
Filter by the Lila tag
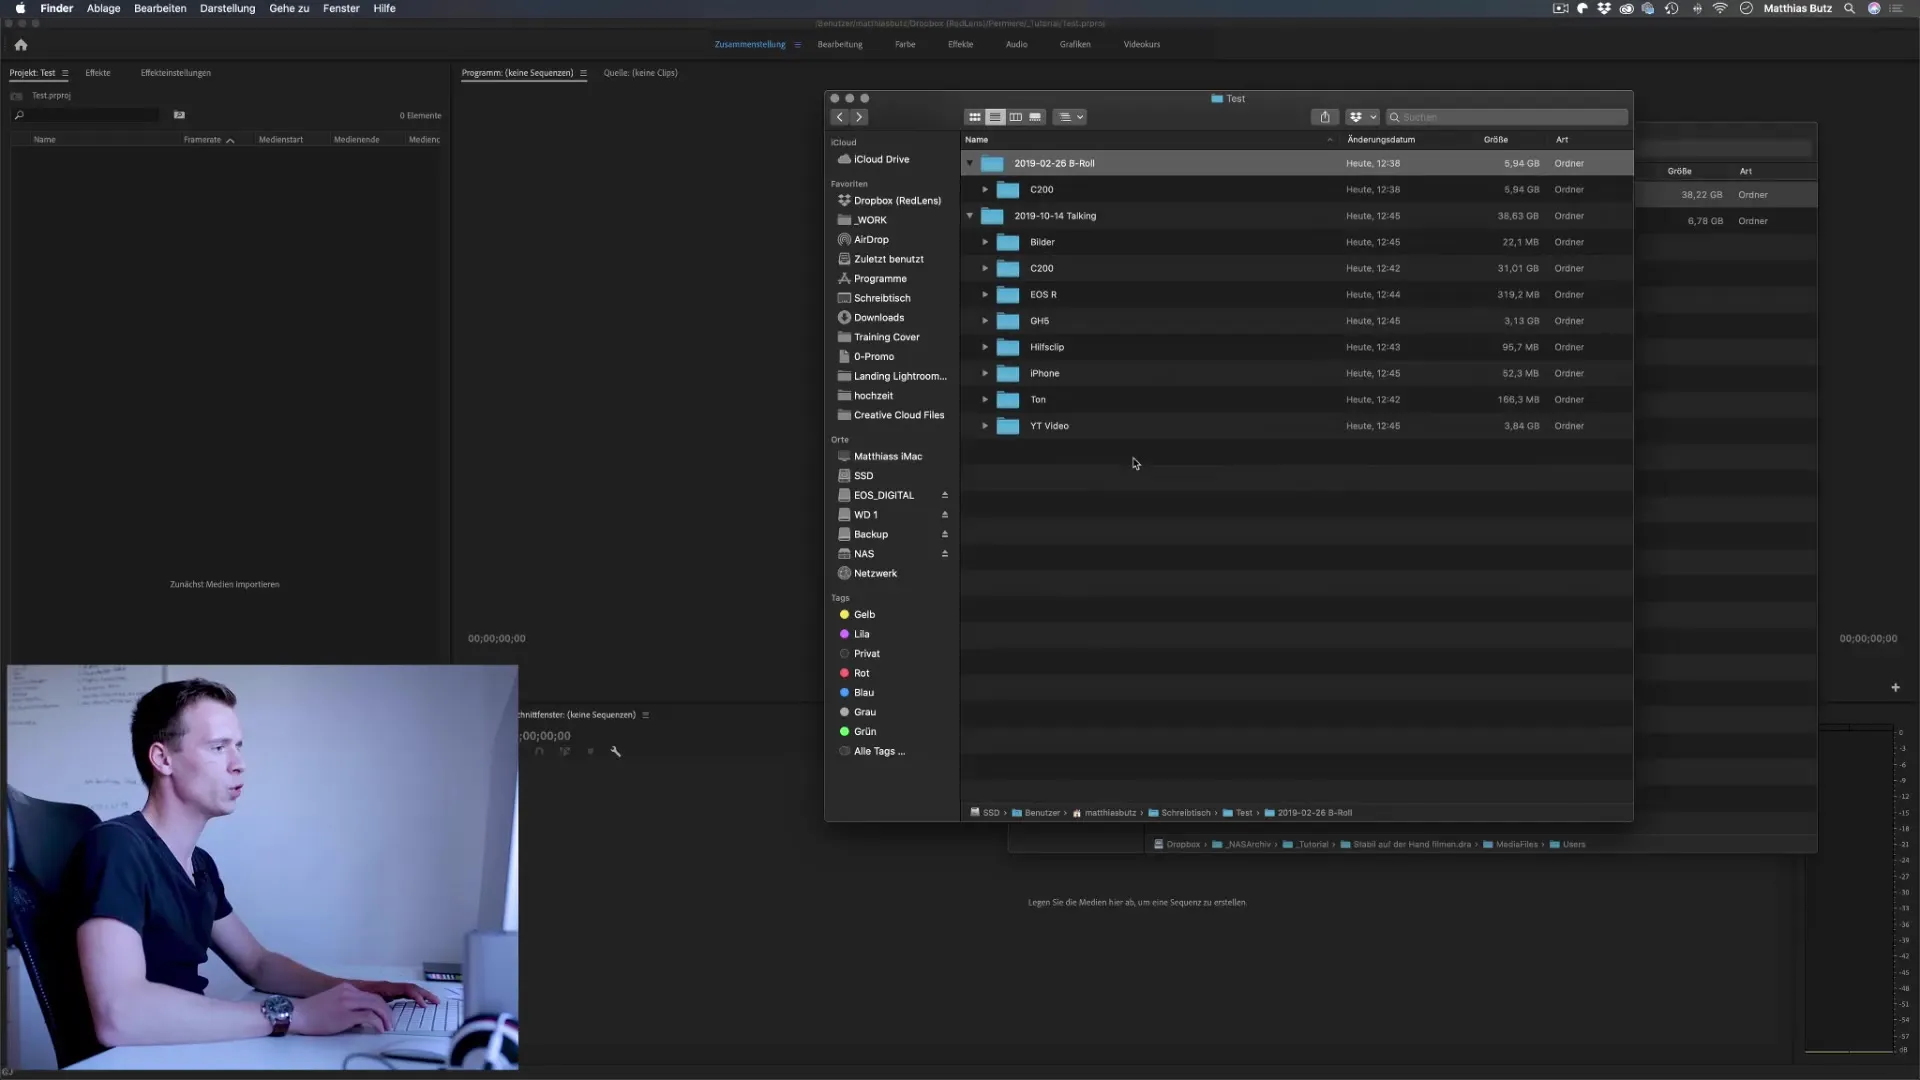[x=854, y=634]
